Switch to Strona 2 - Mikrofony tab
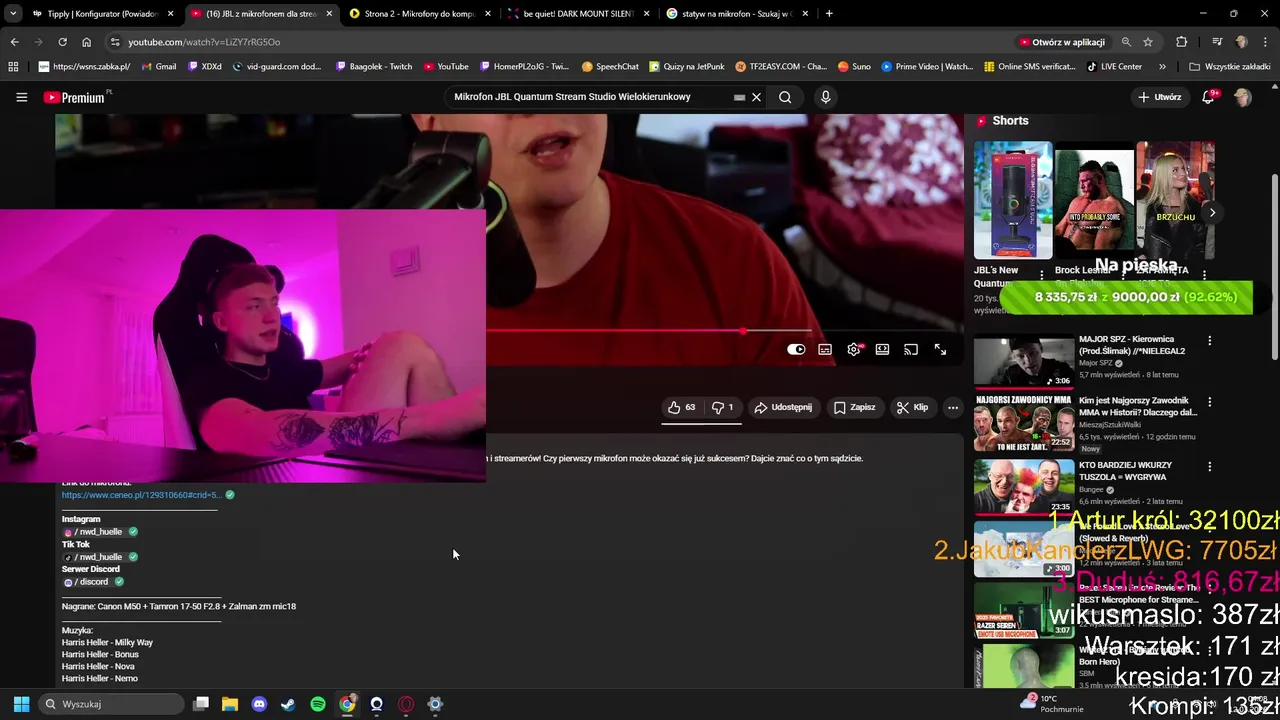This screenshot has height=720, width=1280. [x=420, y=14]
